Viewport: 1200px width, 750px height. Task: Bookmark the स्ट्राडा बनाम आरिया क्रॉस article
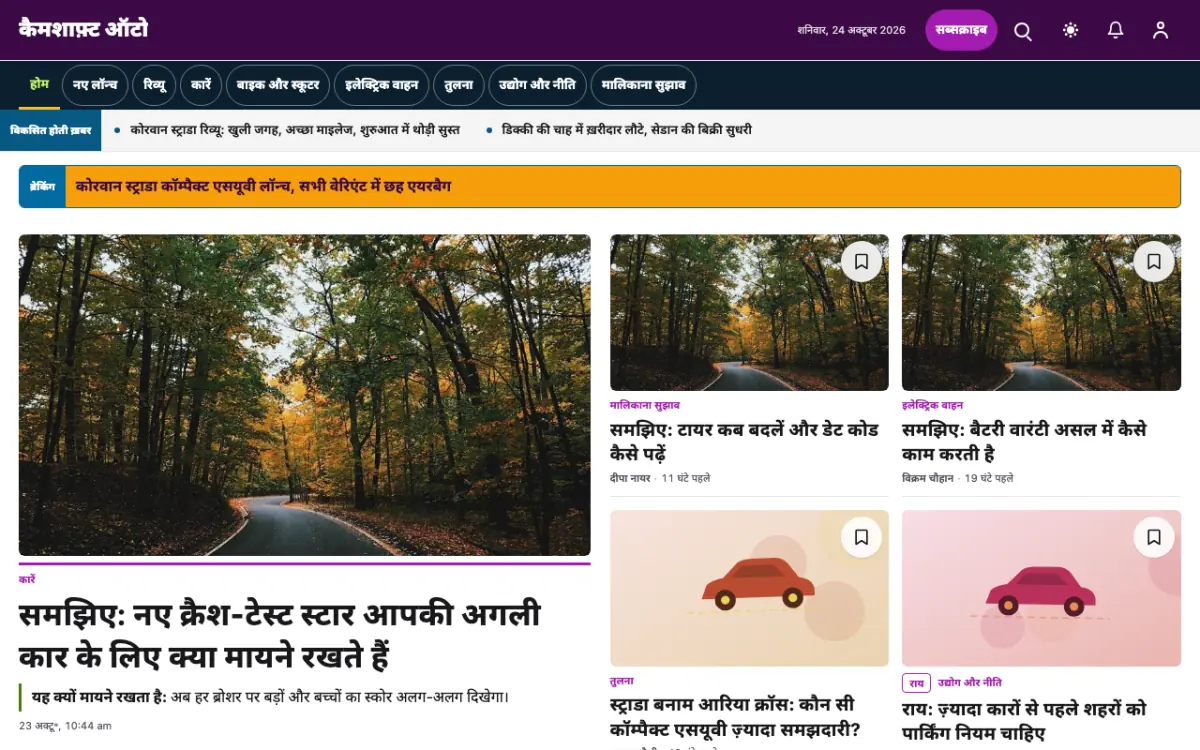[861, 537]
